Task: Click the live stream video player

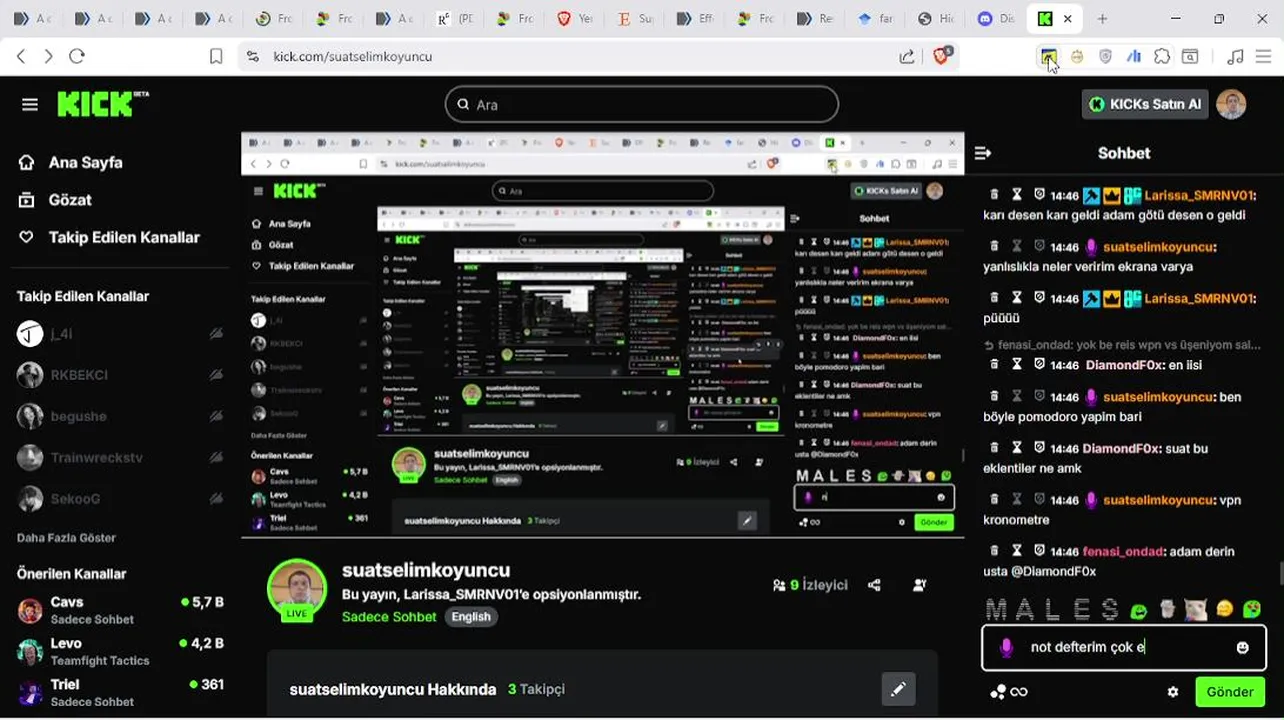Action: click(x=603, y=335)
